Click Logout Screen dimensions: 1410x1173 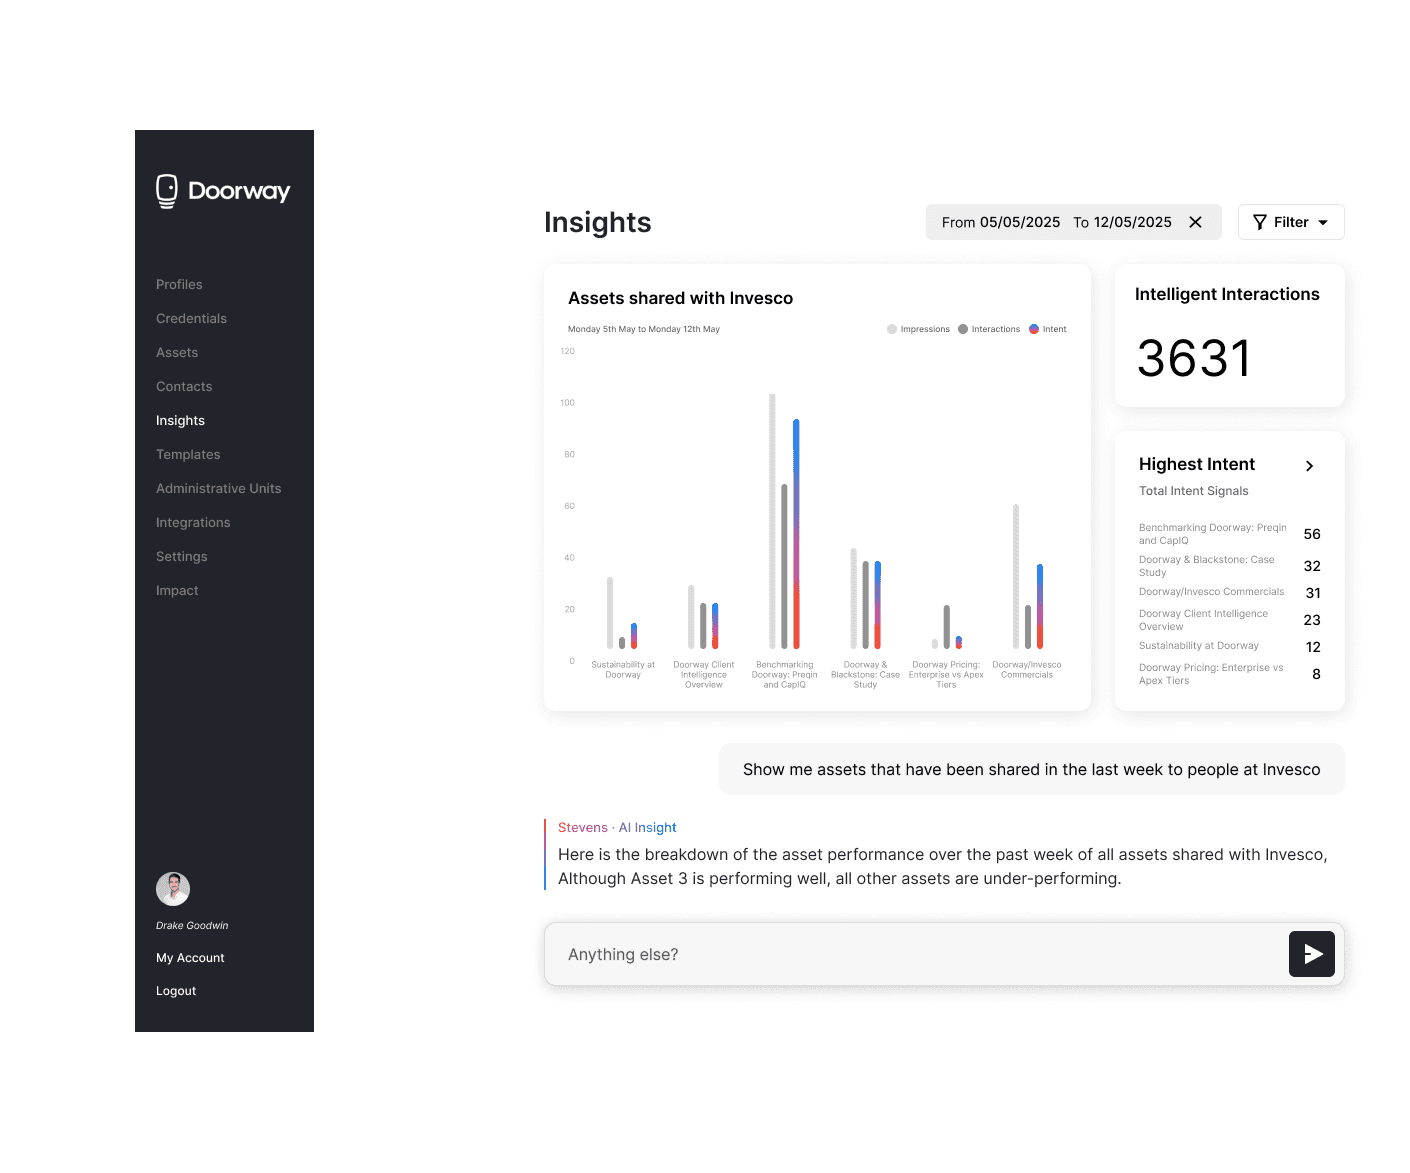(x=175, y=990)
